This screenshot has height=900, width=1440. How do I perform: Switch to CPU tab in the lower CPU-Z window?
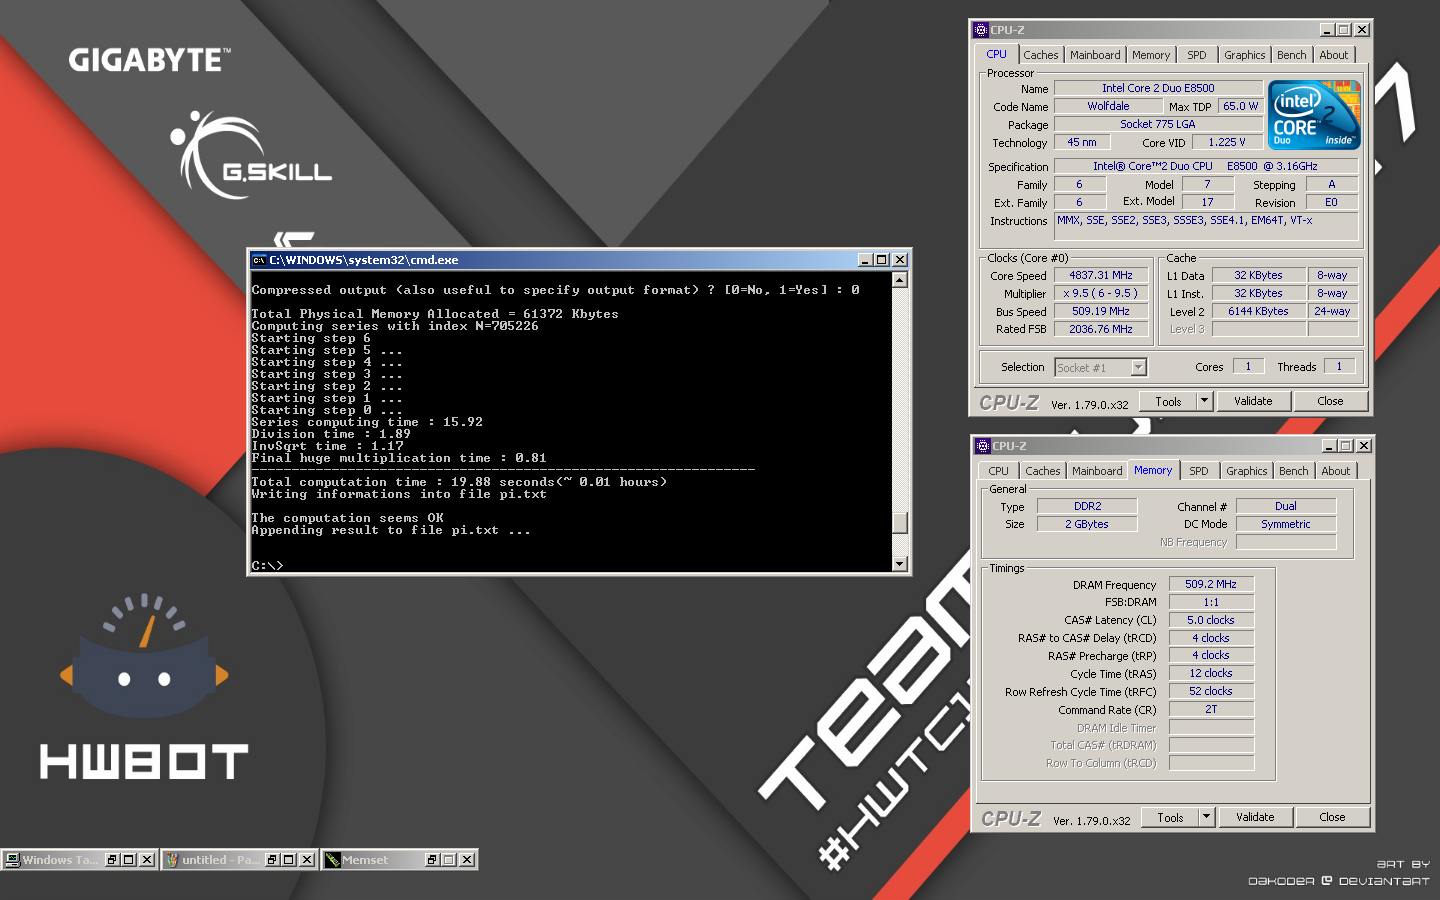999,471
